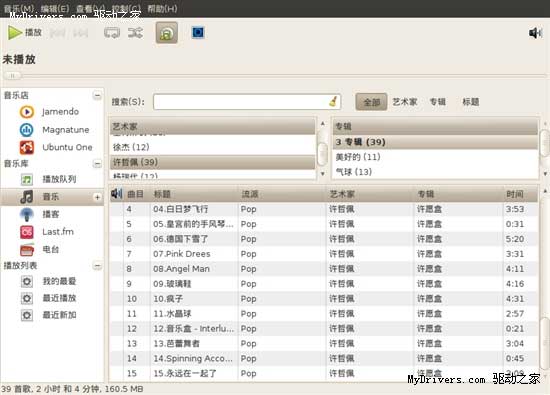Select album 气球 (13)
The height and width of the screenshot is (395, 550).
pyautogui.click(x=435, y=172)
